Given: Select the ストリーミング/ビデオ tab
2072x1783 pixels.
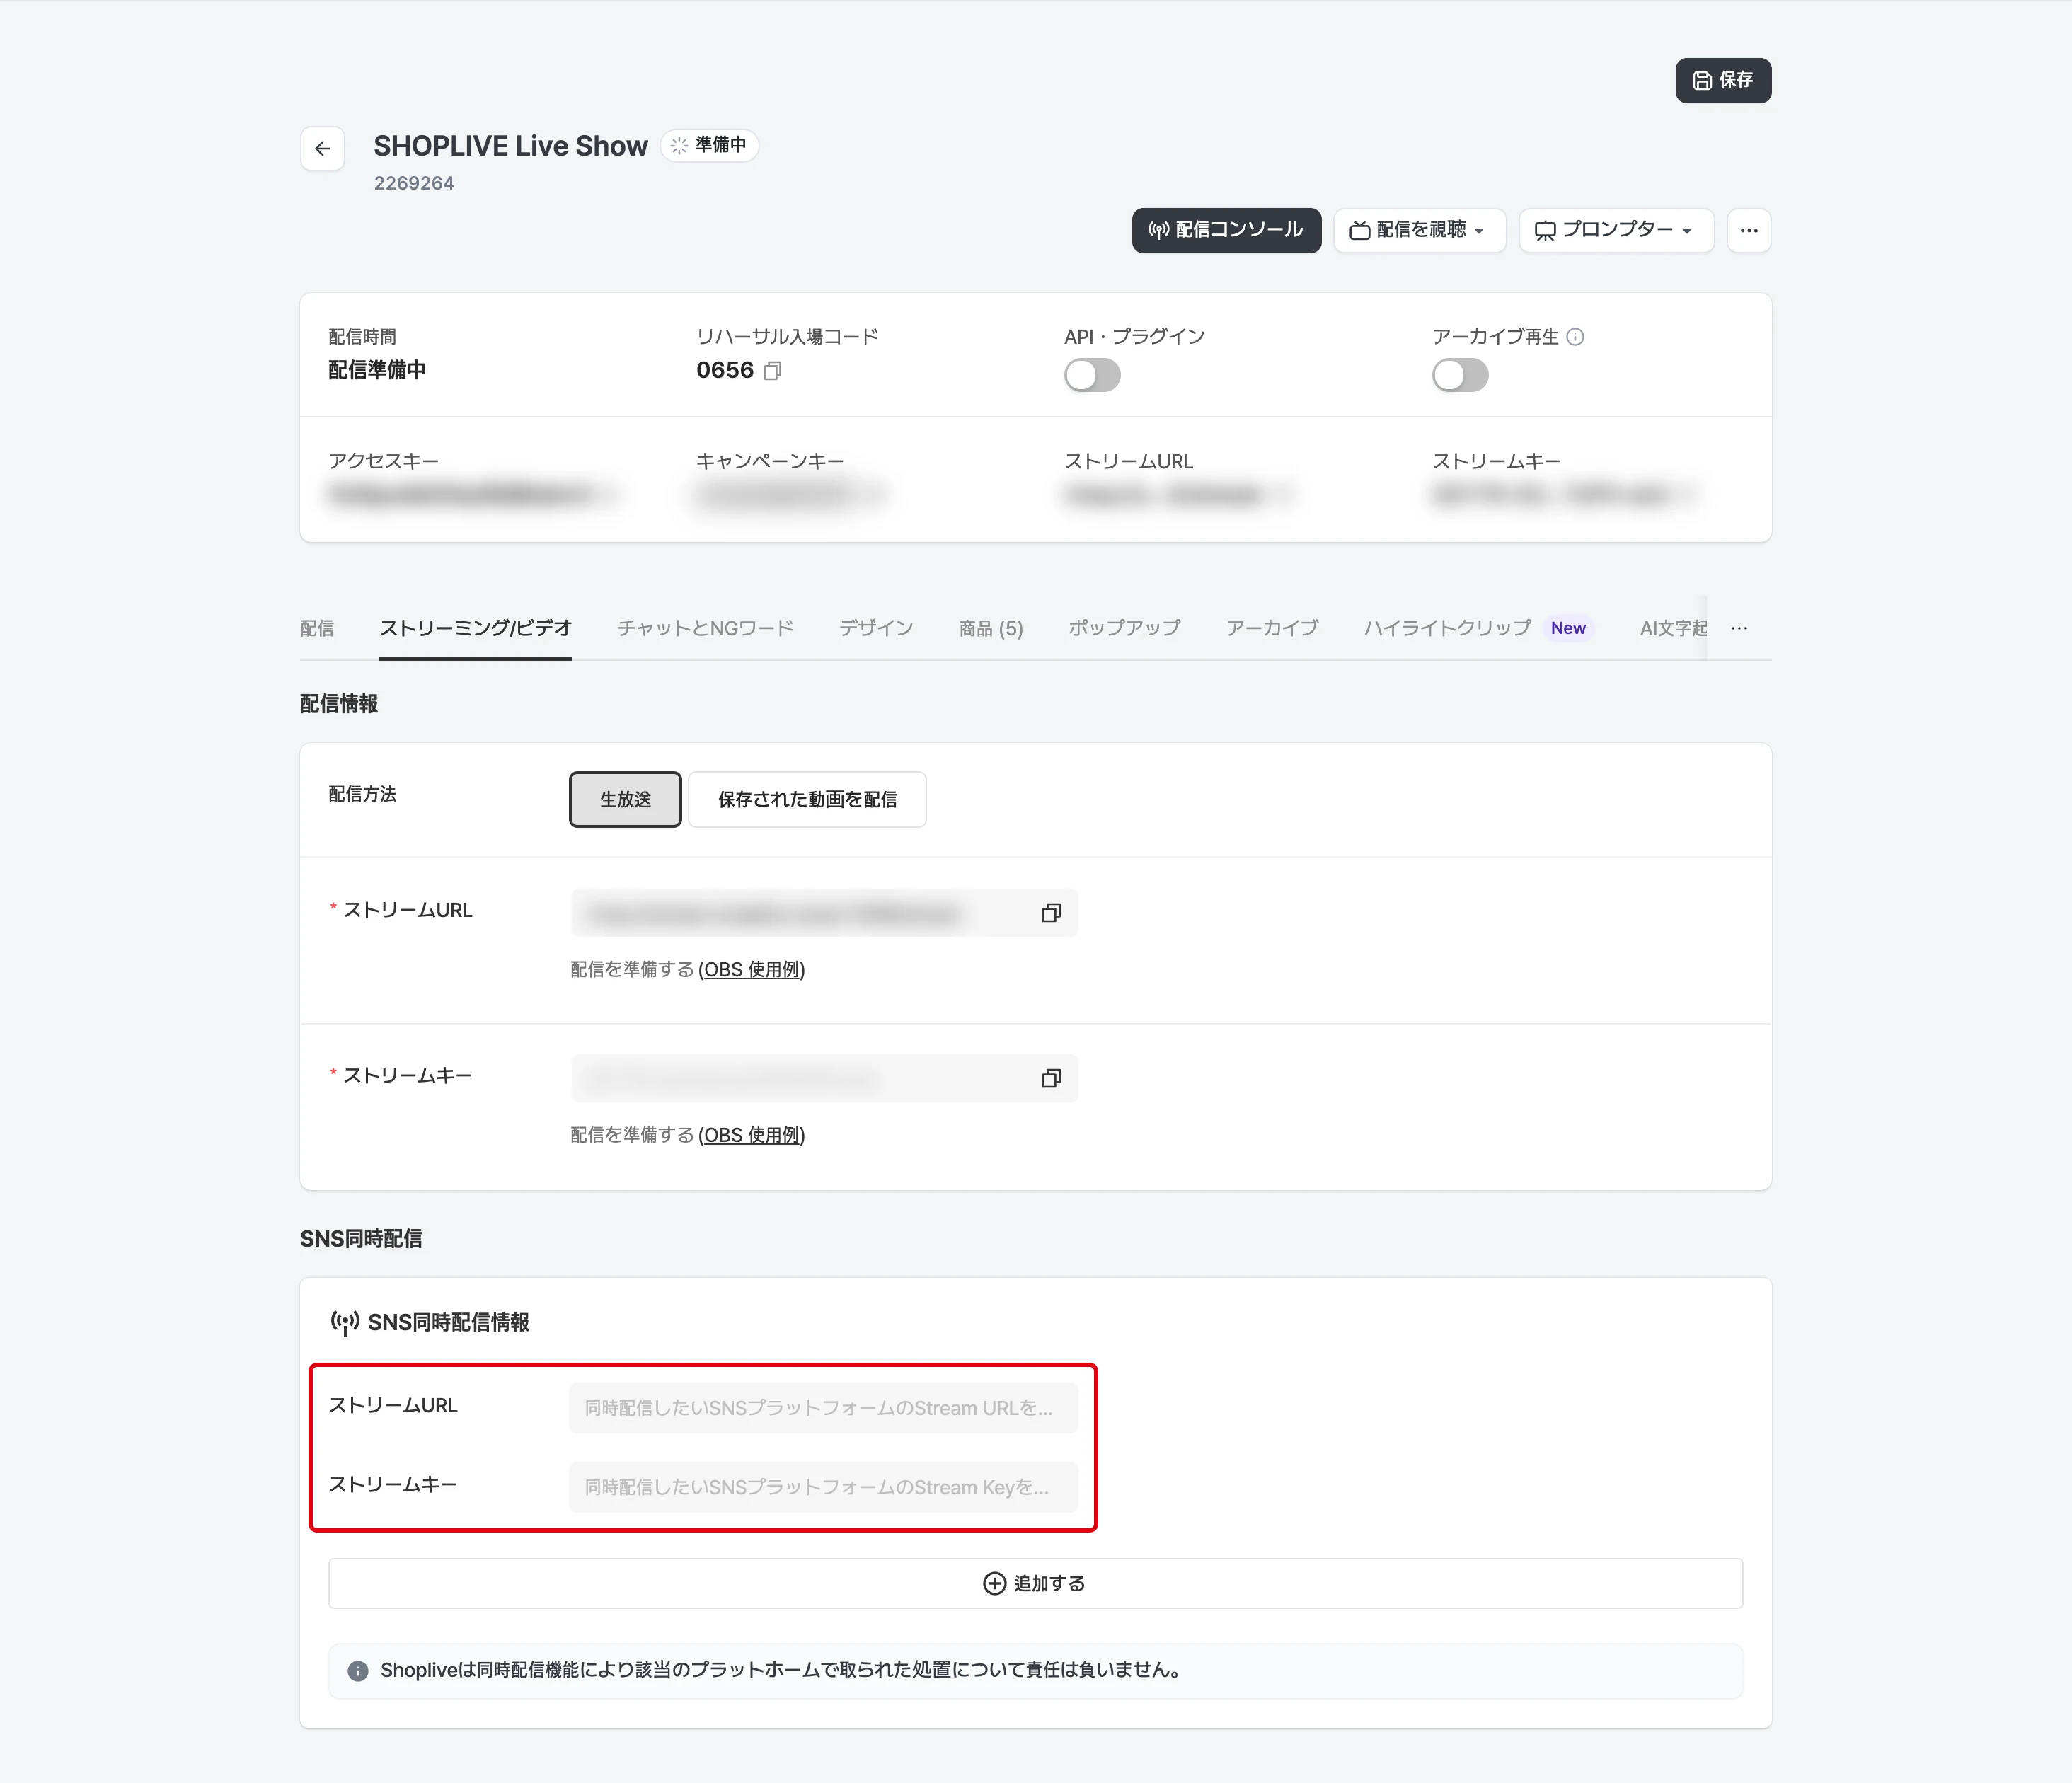Looking at the screenshot, I should pos(475,628).
